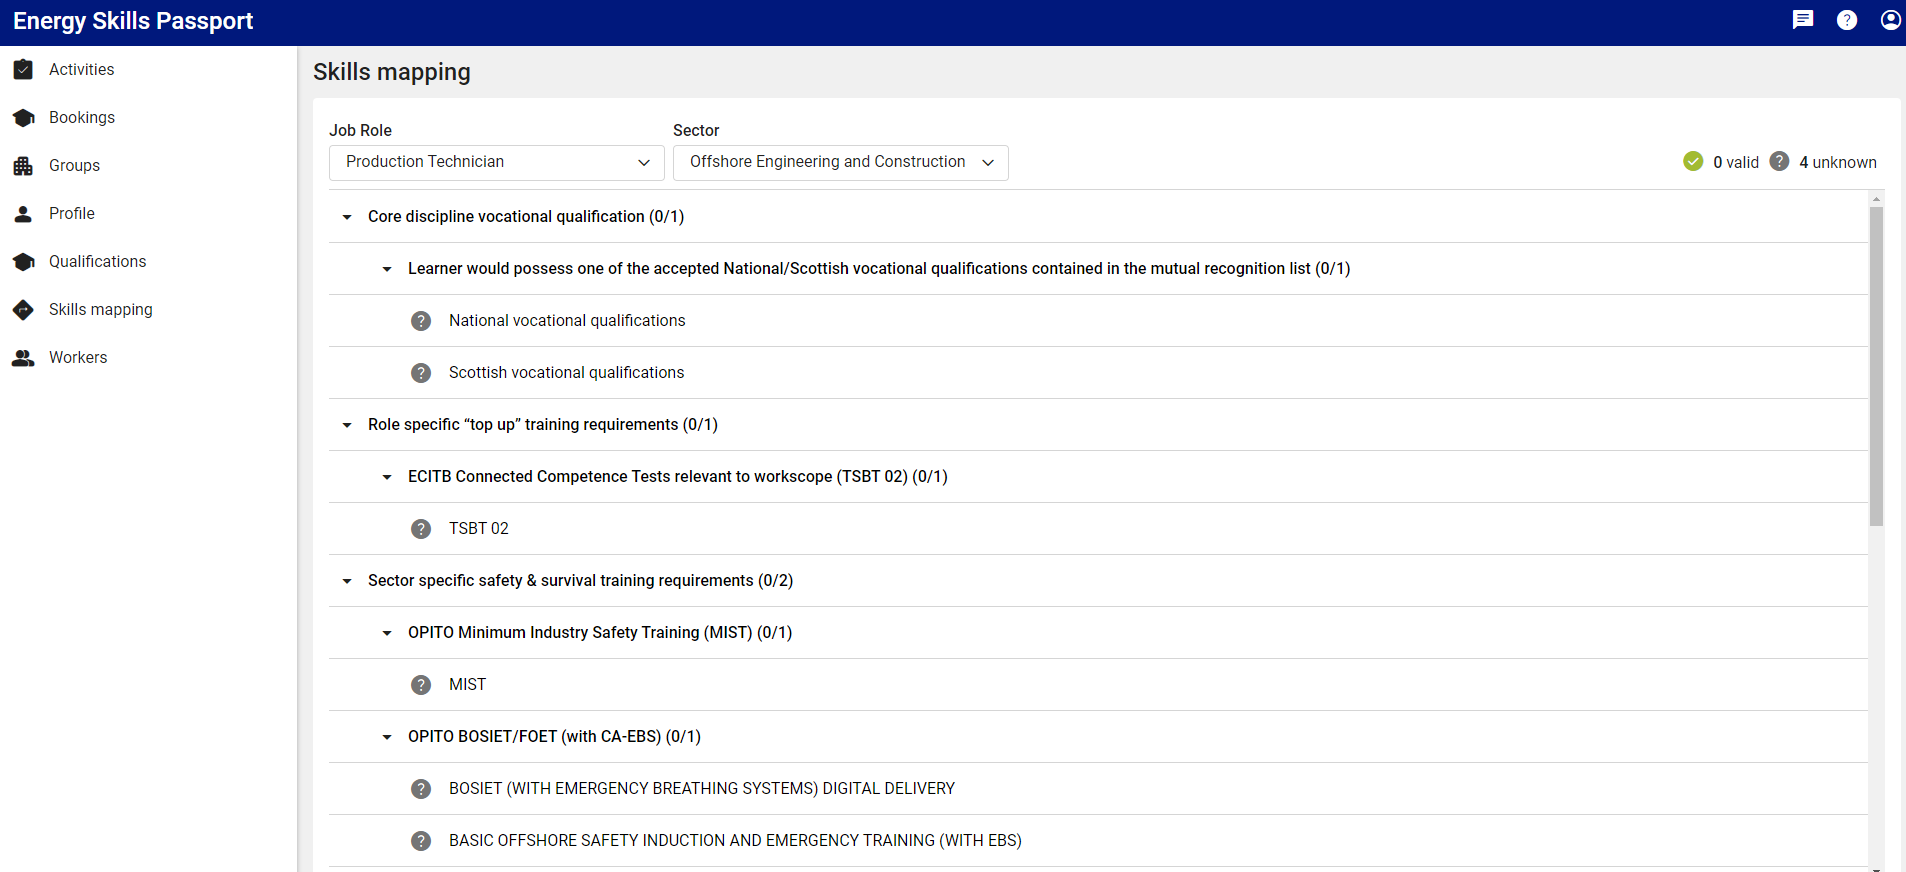Click the Activities clipboard icon in sidebar
The image size is (1906, 872).
pos(23,69)
